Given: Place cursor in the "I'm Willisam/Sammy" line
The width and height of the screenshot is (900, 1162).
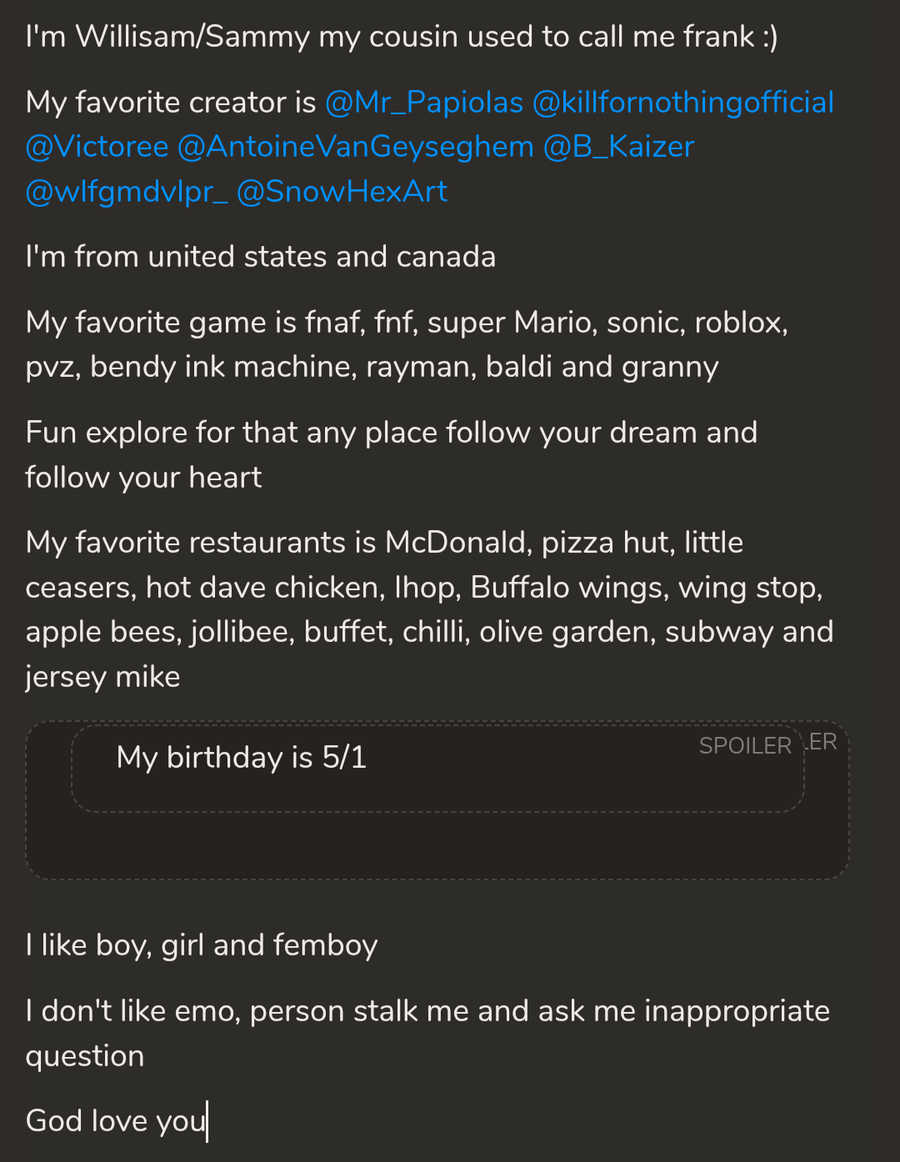Looking at the screenshot, I should pos(400,38).
